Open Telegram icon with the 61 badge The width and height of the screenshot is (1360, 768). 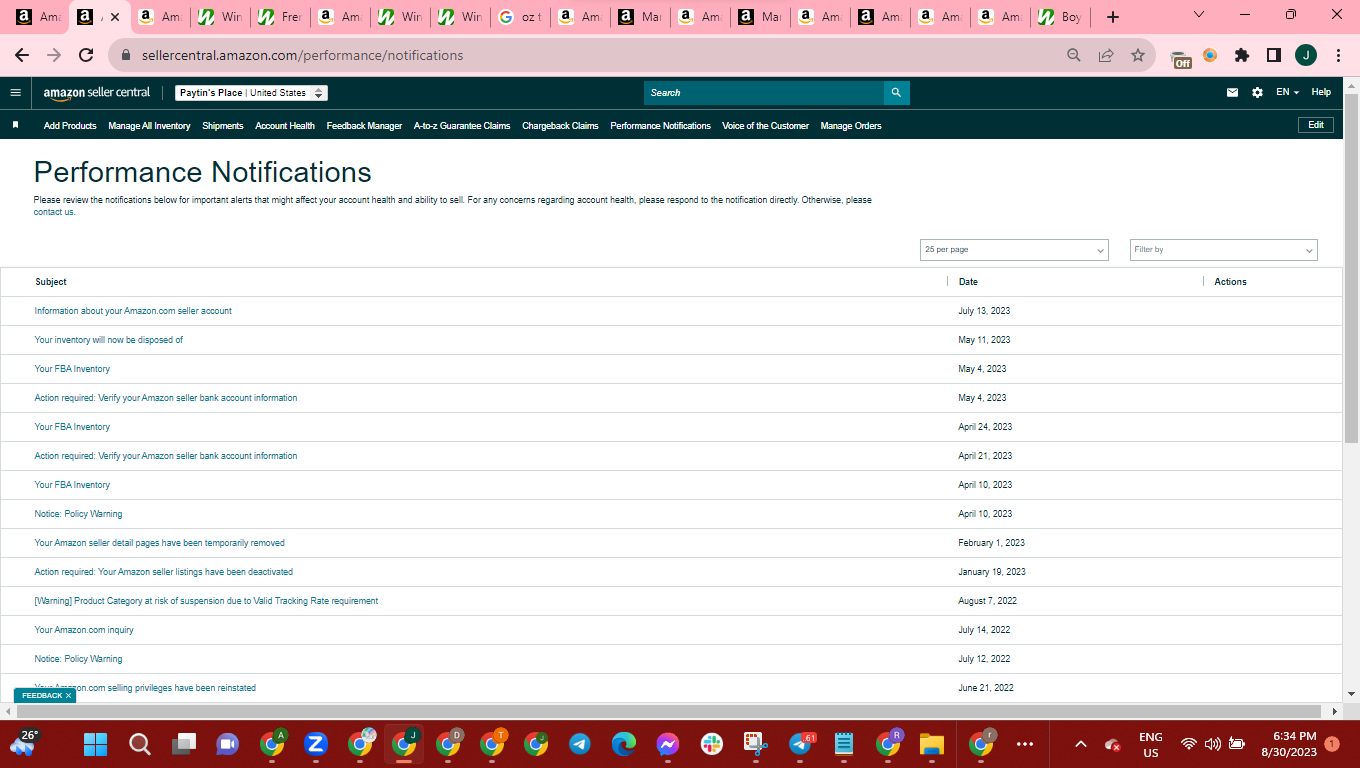802,743
